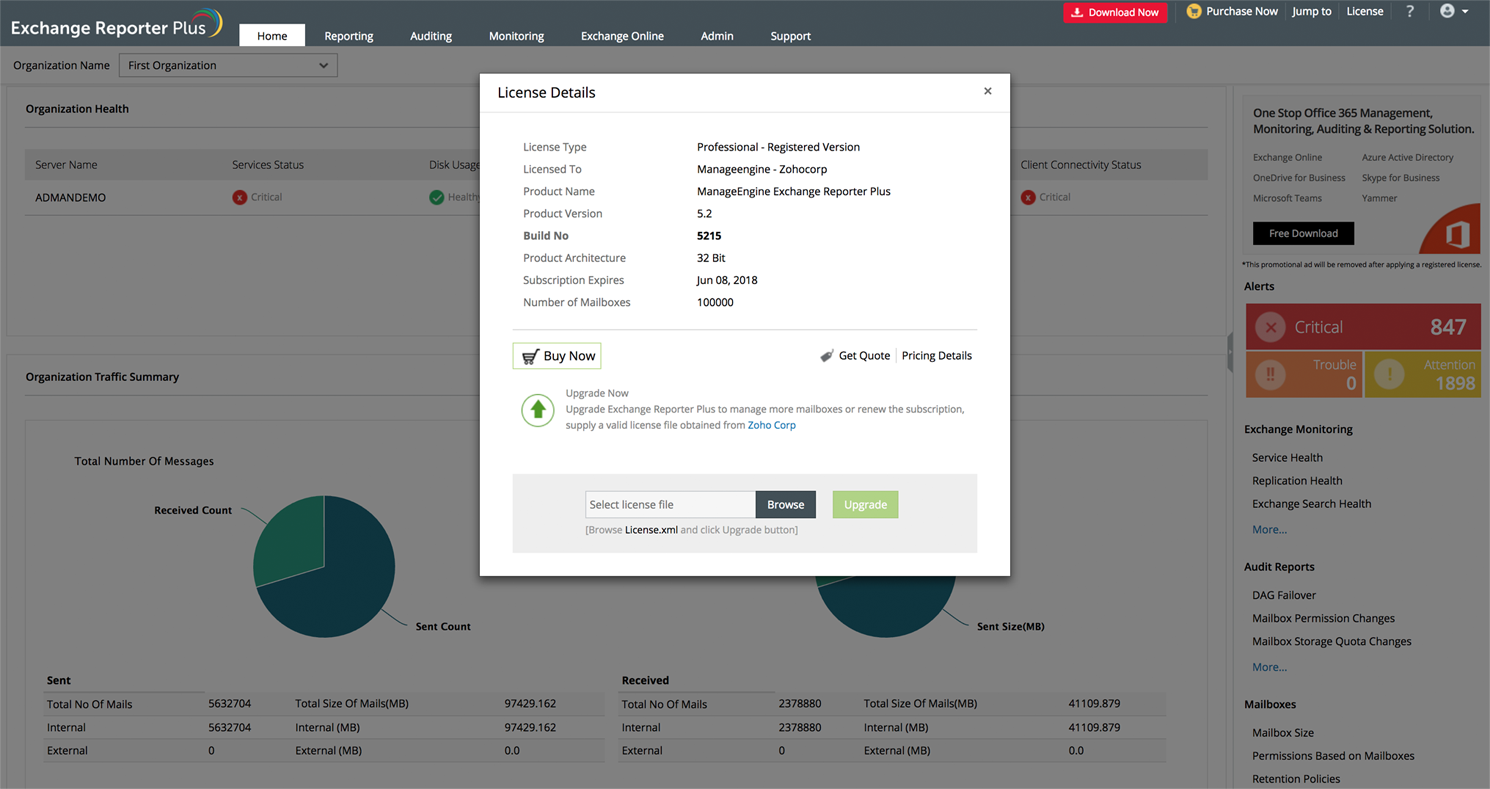Open Mailbox Permission Changes report
The image size is (1490, 789).
click(1323, 618)
